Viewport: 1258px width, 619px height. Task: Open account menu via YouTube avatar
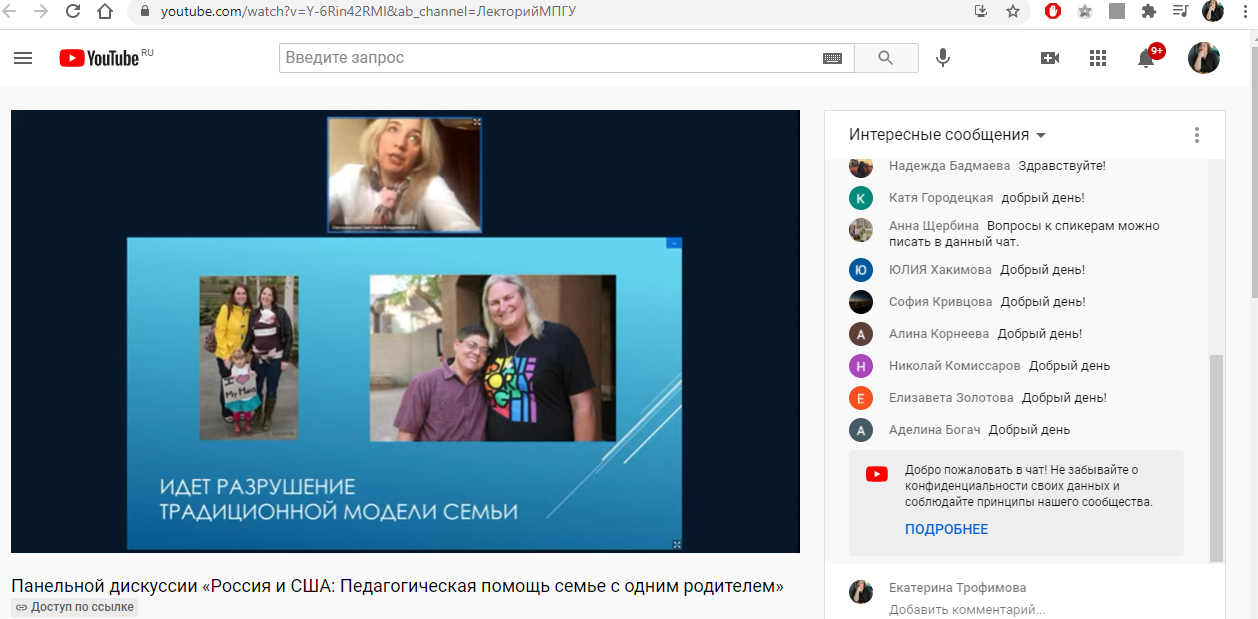[1203, 58]
